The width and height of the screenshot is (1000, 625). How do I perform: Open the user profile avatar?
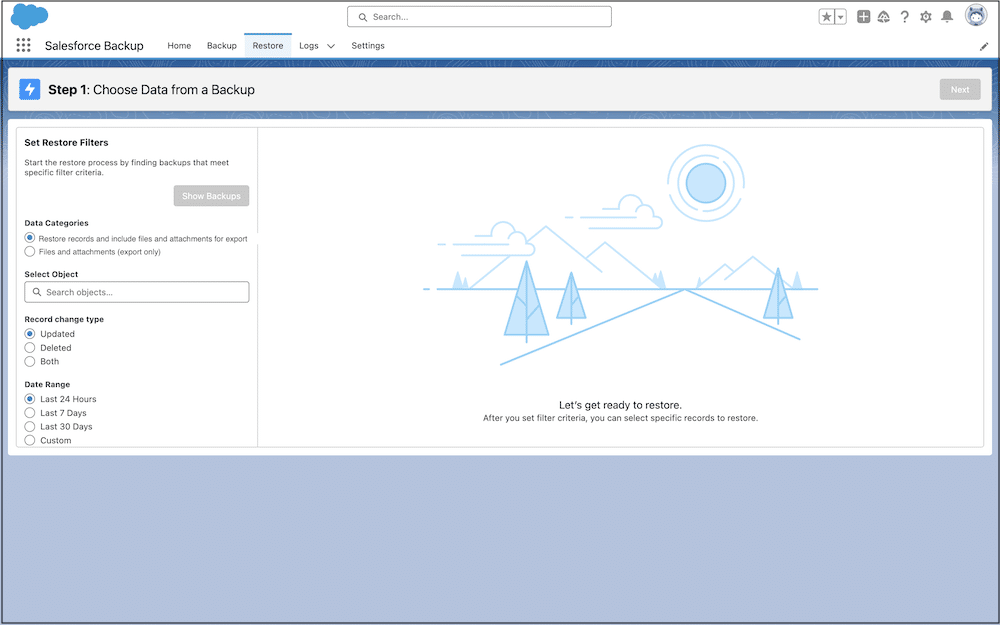point(976,16)
